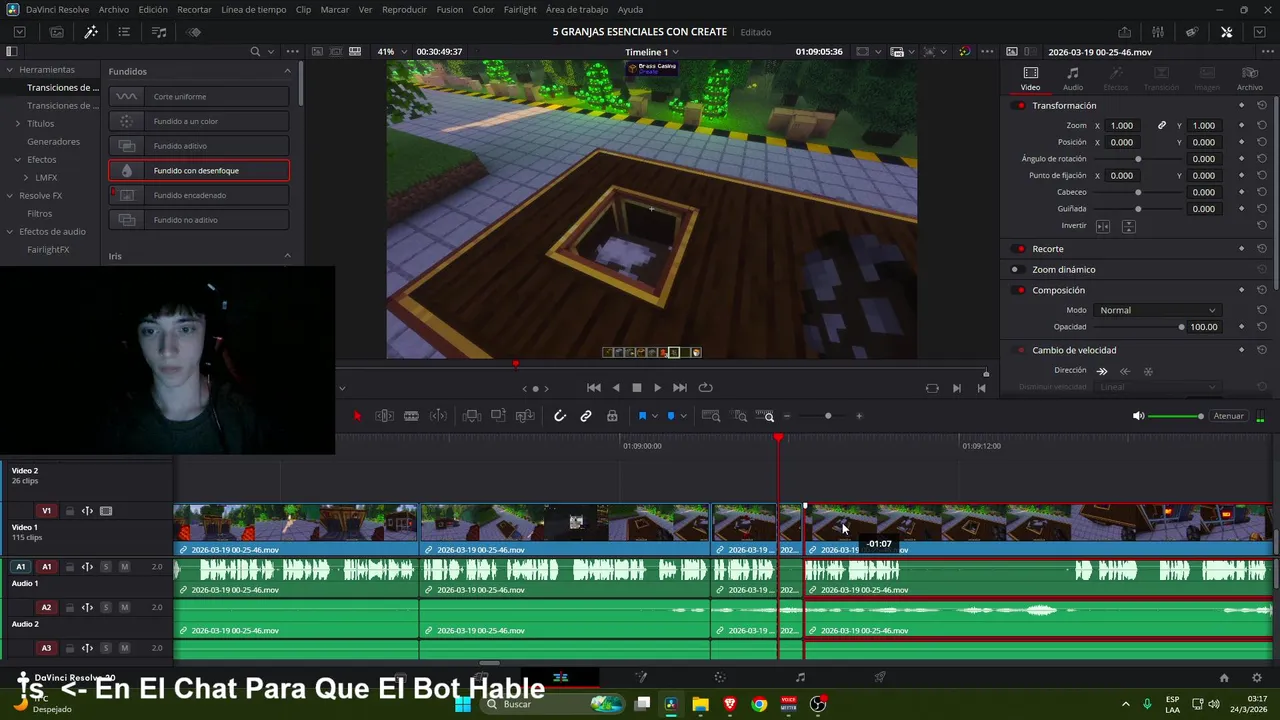Open the Línea de tiempo menu
This screenshot has width=1280, height=720.
pyautogui.click(x=253, y=9)
